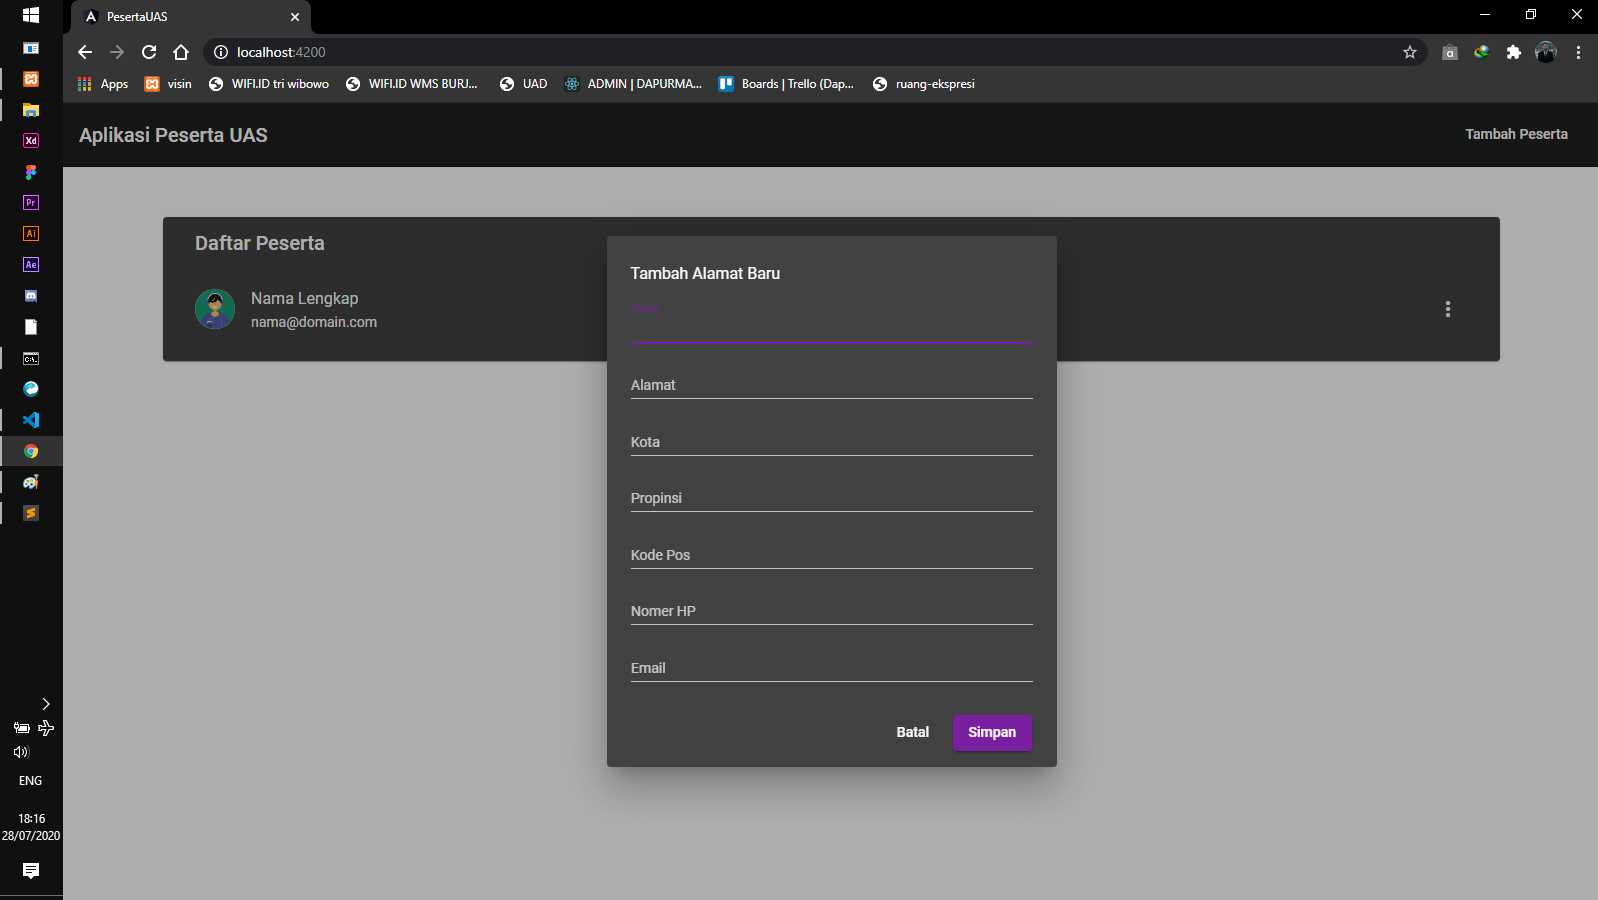Open the shopping bag extension icon
Screen dimensions: 1598x900
(1450, 52)
